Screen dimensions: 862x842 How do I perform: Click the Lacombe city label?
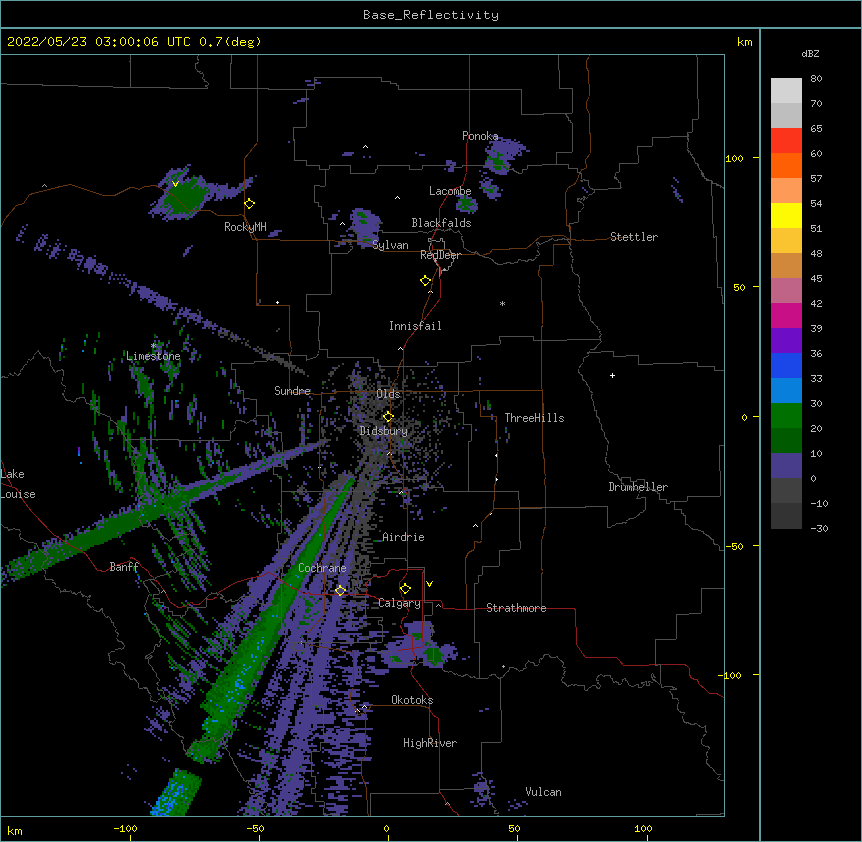tap(450, 191)
